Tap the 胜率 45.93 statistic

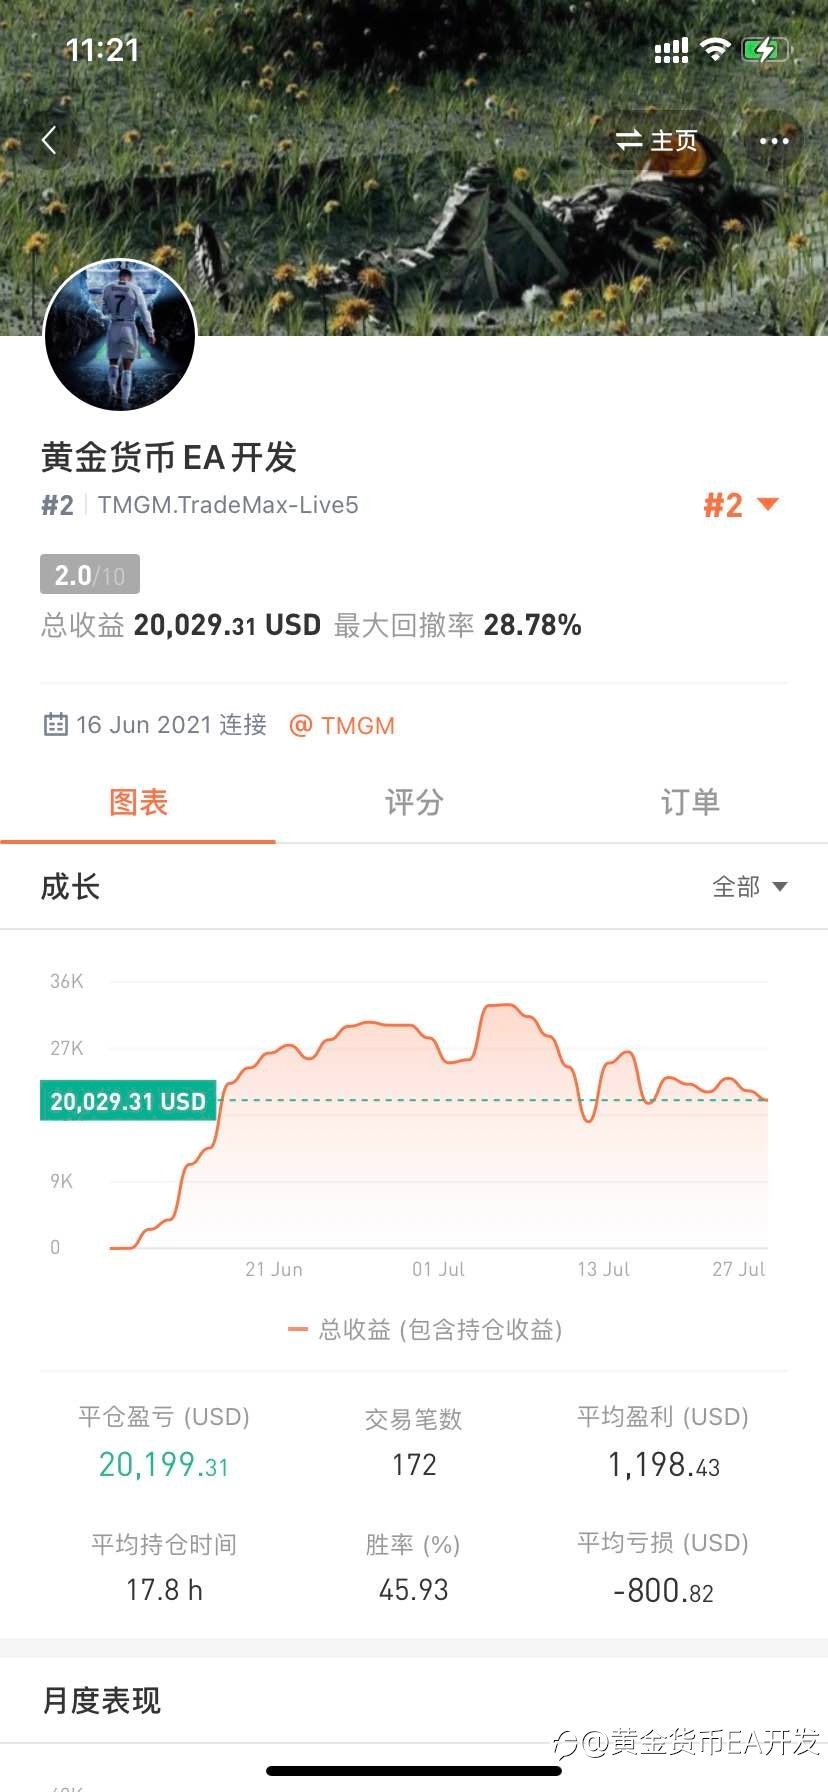[413, 1568]
